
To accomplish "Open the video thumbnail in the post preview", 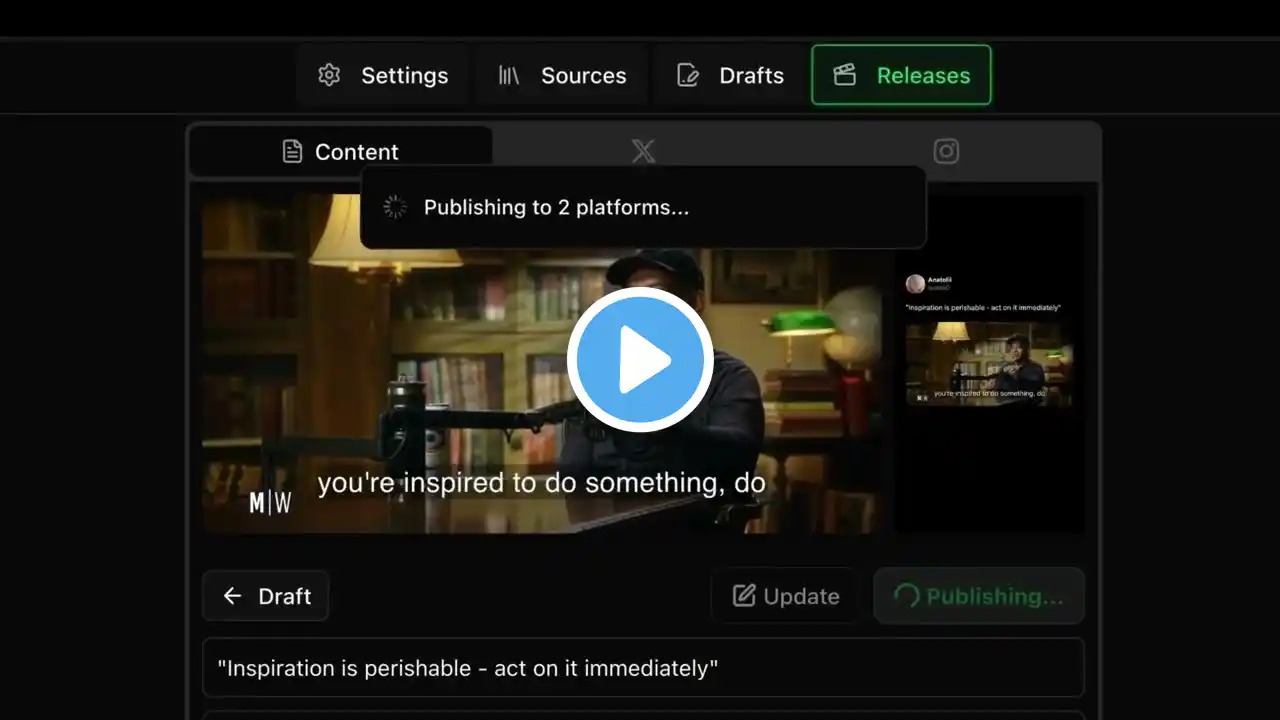I will coord(988,363).
